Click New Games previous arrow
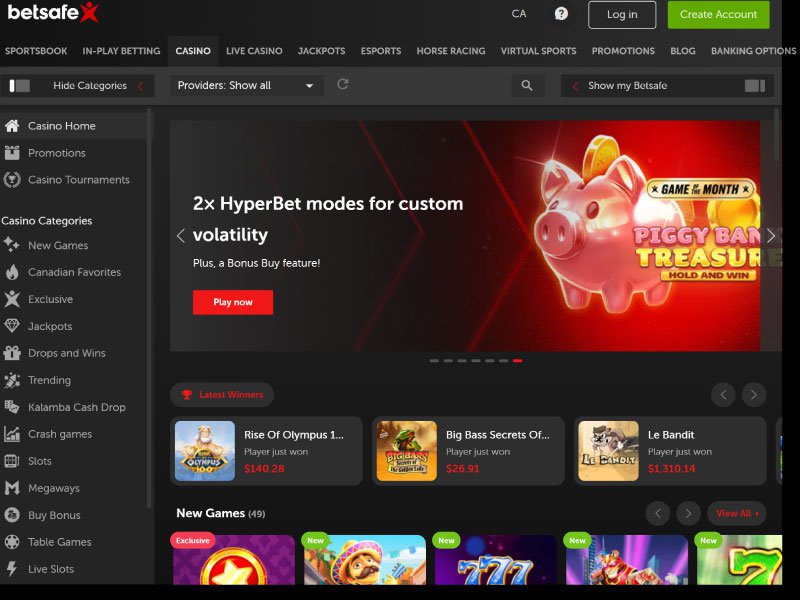Screen dimensions: 800x600 658,513
